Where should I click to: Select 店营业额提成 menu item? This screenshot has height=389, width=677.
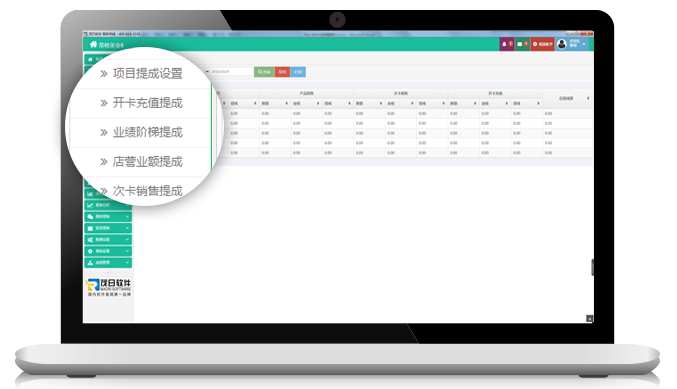pyautogui.click(x=148, y=161)
